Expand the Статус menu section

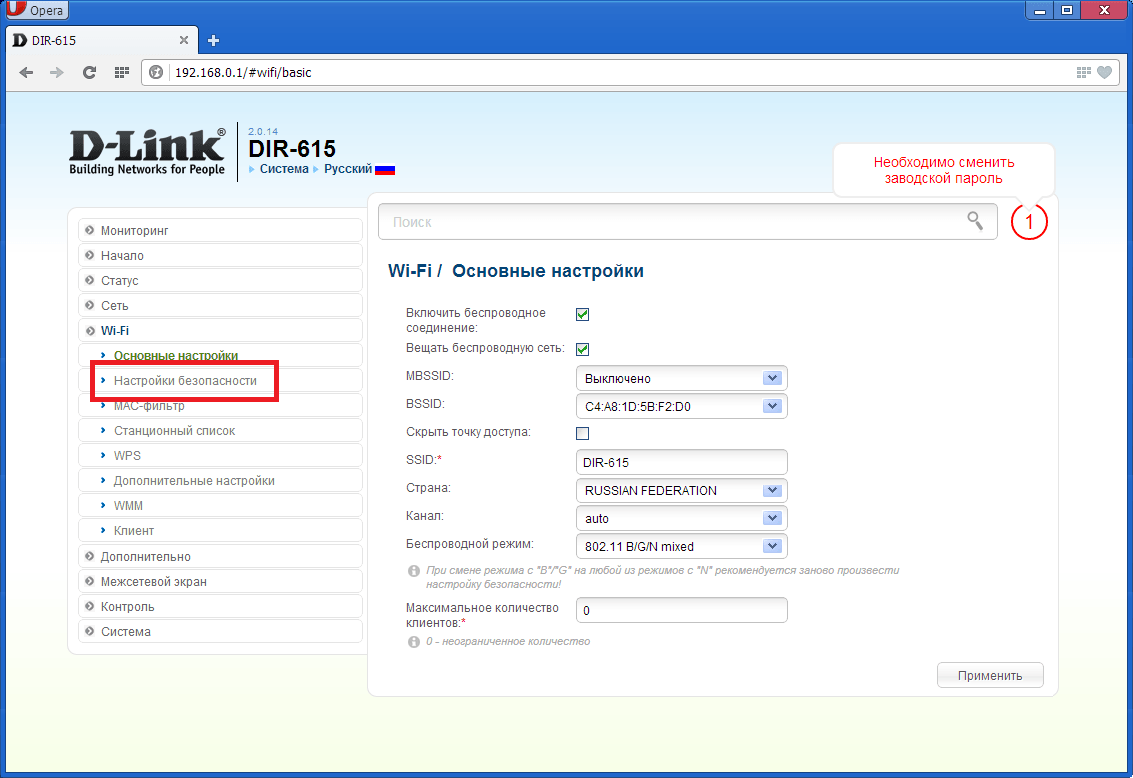(220, 280)
